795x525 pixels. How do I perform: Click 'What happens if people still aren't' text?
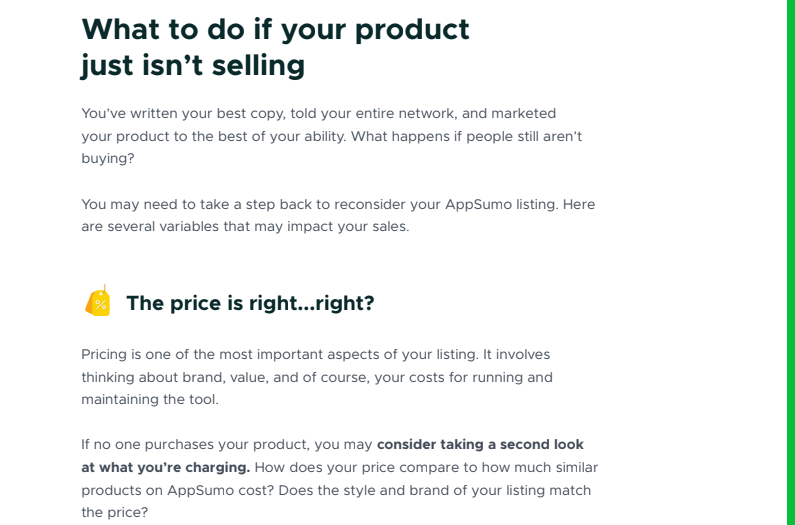(466, 136)
